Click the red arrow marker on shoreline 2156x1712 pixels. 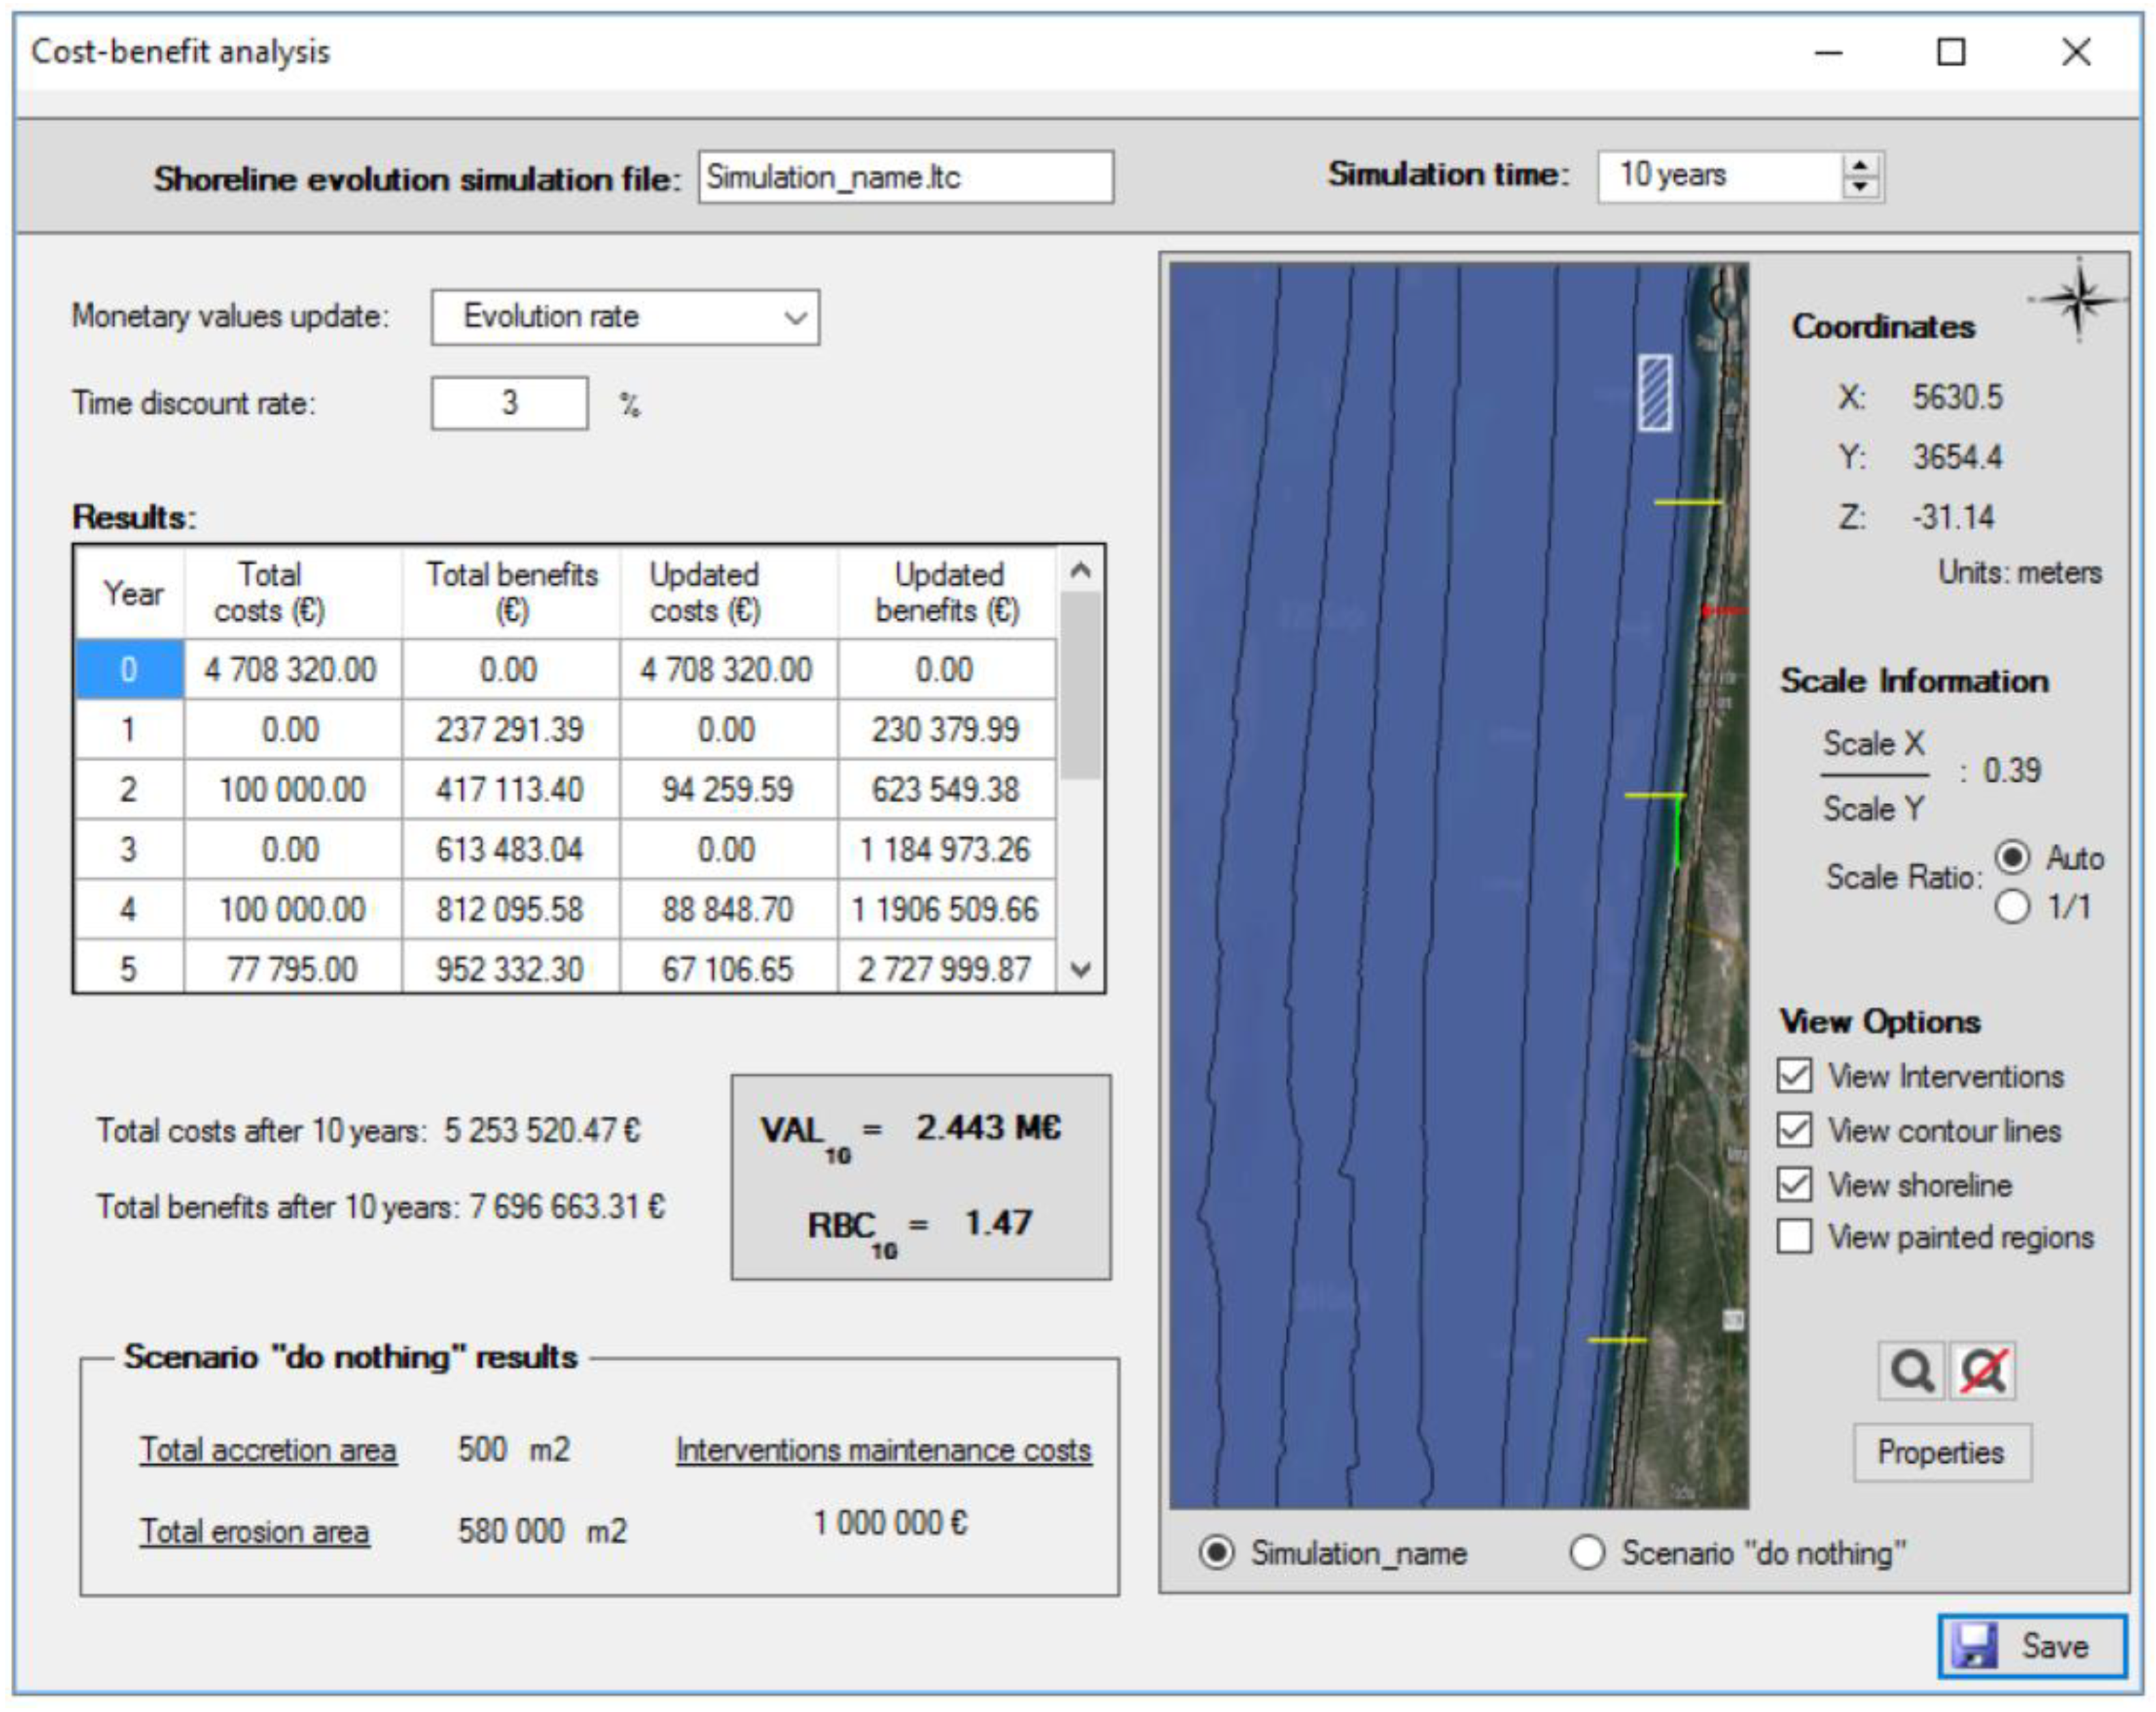[x=1723, y=610]
